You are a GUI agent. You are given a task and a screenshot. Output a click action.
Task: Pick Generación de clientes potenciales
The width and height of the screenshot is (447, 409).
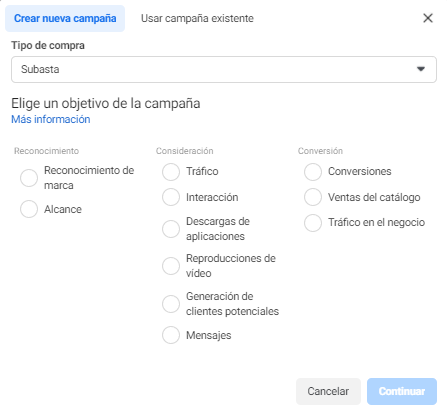[x=171, y=304]
